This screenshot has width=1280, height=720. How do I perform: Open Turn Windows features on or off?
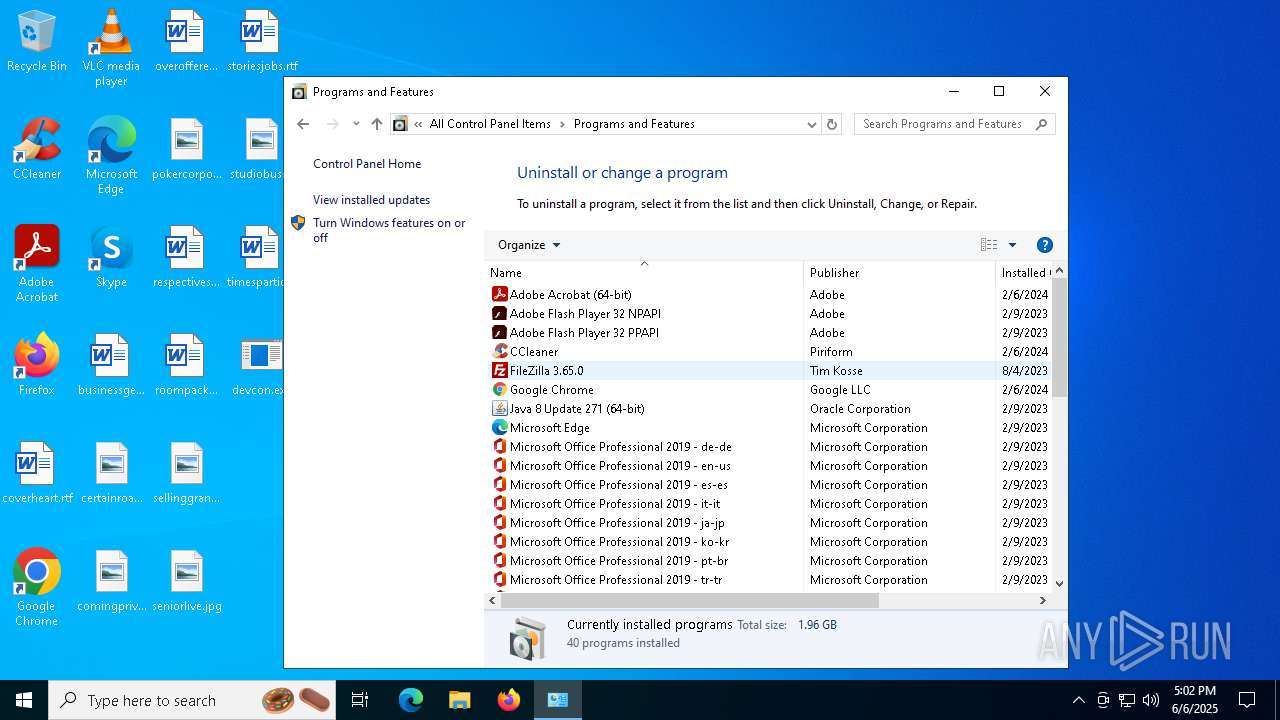389,230
